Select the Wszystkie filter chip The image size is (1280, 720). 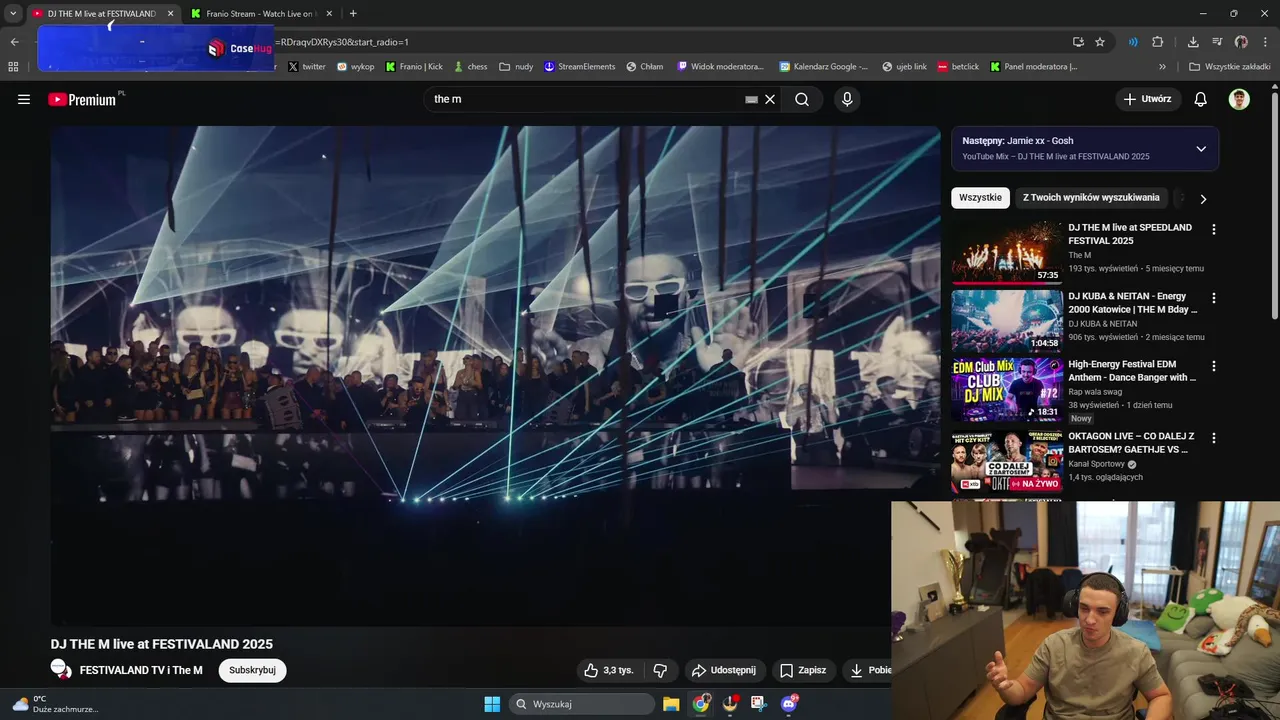click(980, 198)
